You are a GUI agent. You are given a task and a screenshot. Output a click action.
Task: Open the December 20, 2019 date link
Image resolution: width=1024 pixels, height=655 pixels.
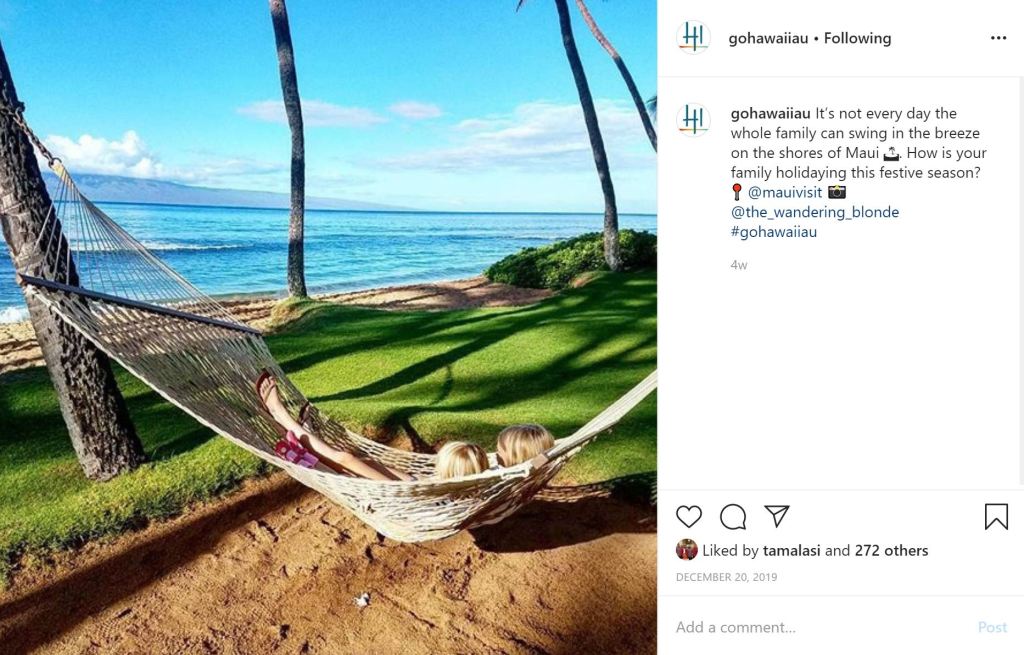(x=726, y=577)
